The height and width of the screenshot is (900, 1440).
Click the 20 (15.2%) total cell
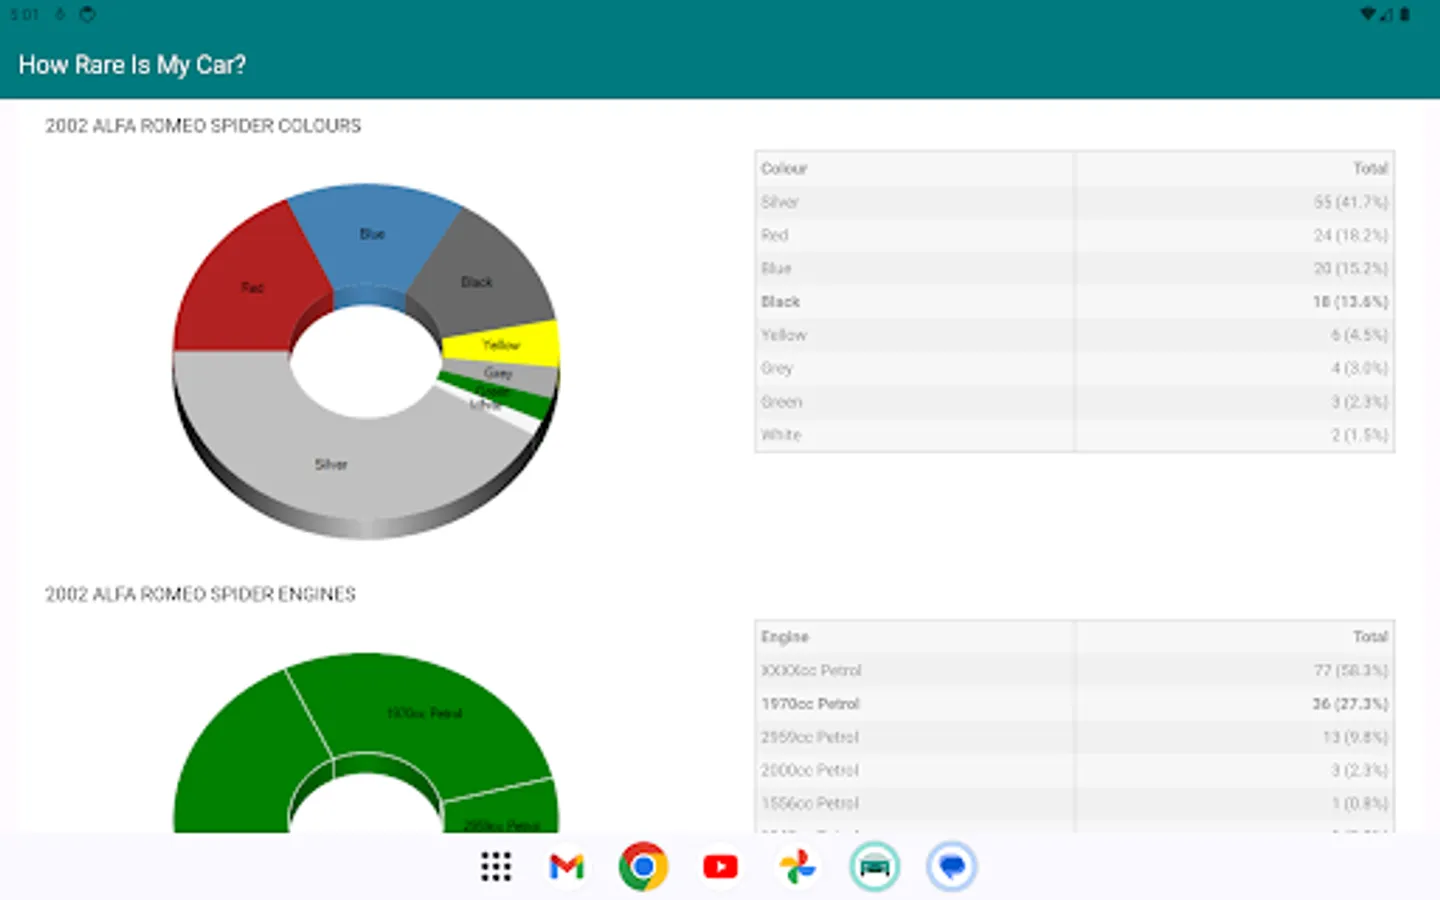(1235, 268)
